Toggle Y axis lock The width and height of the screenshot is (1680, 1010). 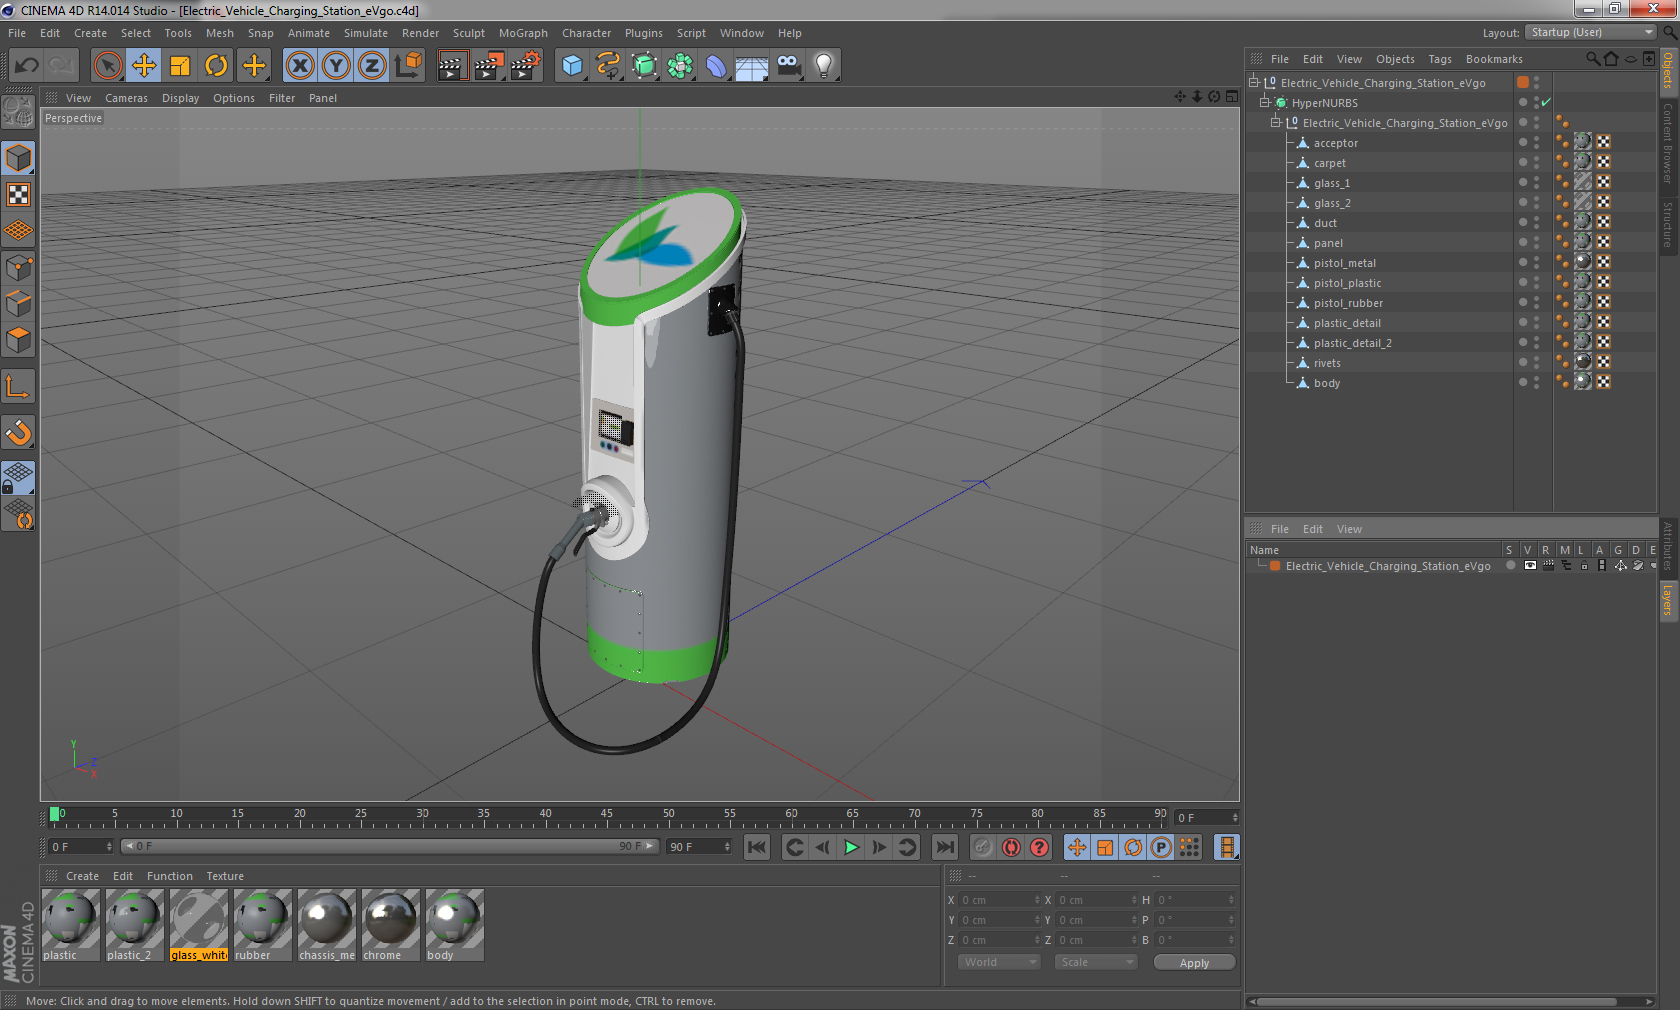[x=336, y=66]
